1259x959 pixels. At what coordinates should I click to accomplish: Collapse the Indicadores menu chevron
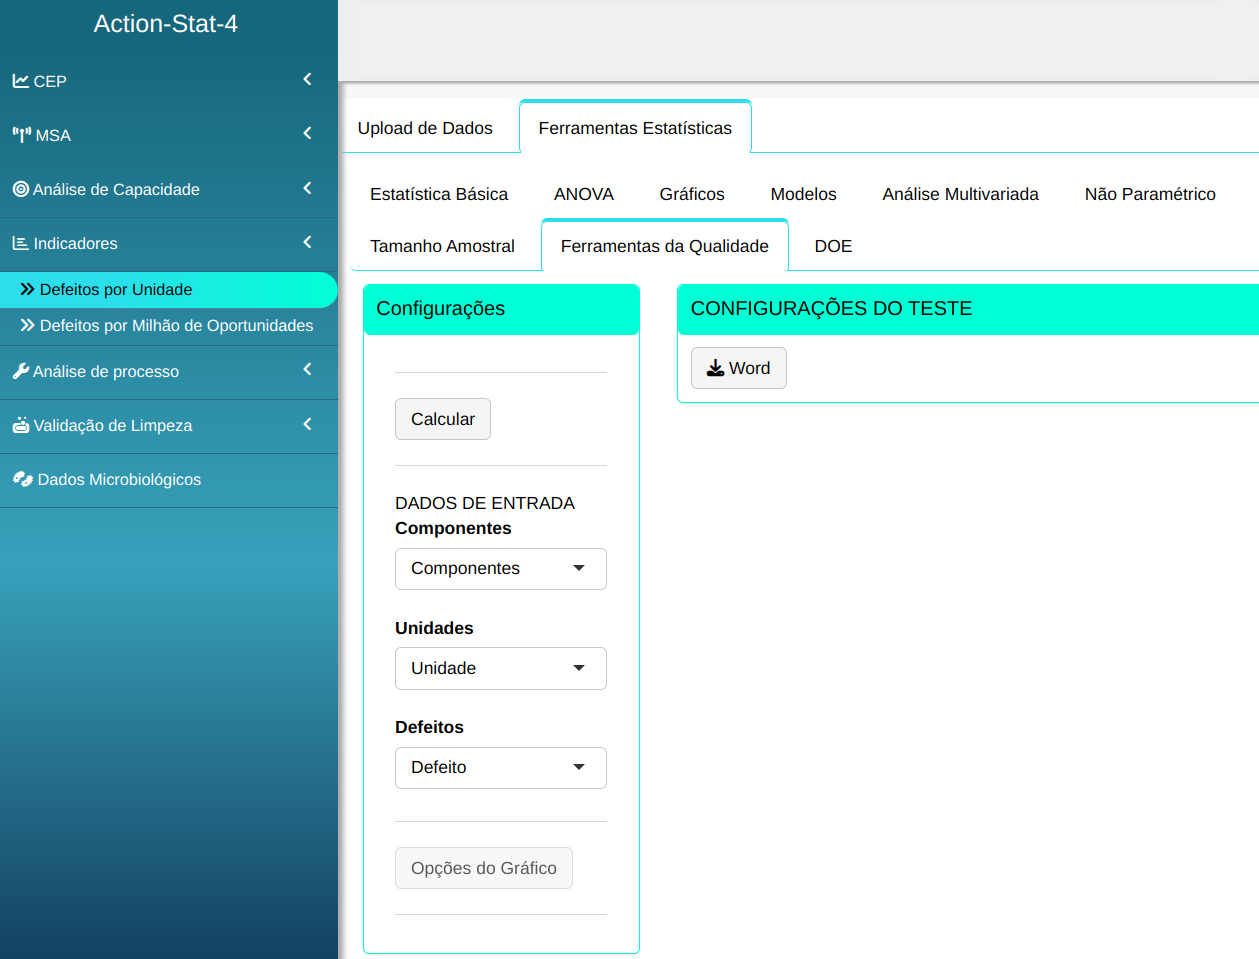[x=307, y=242]
